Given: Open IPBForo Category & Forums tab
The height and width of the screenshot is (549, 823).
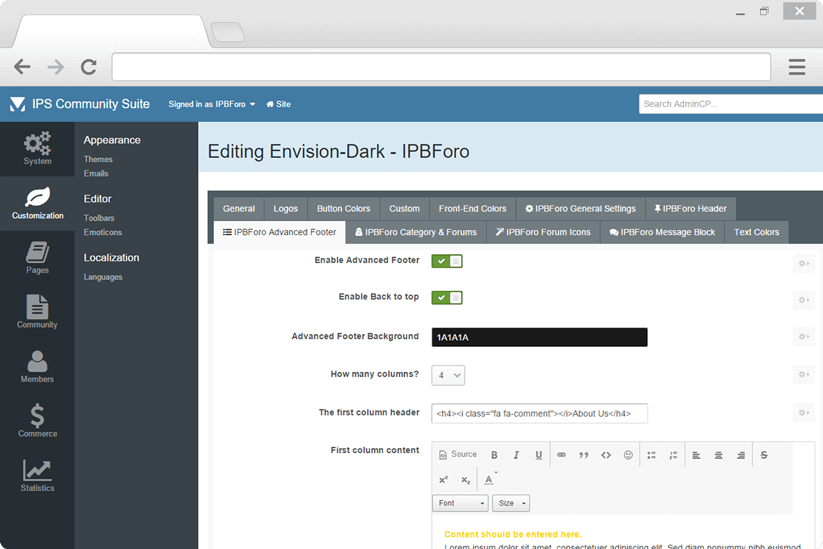Looking at the screenshot, I should click(416, 233).
